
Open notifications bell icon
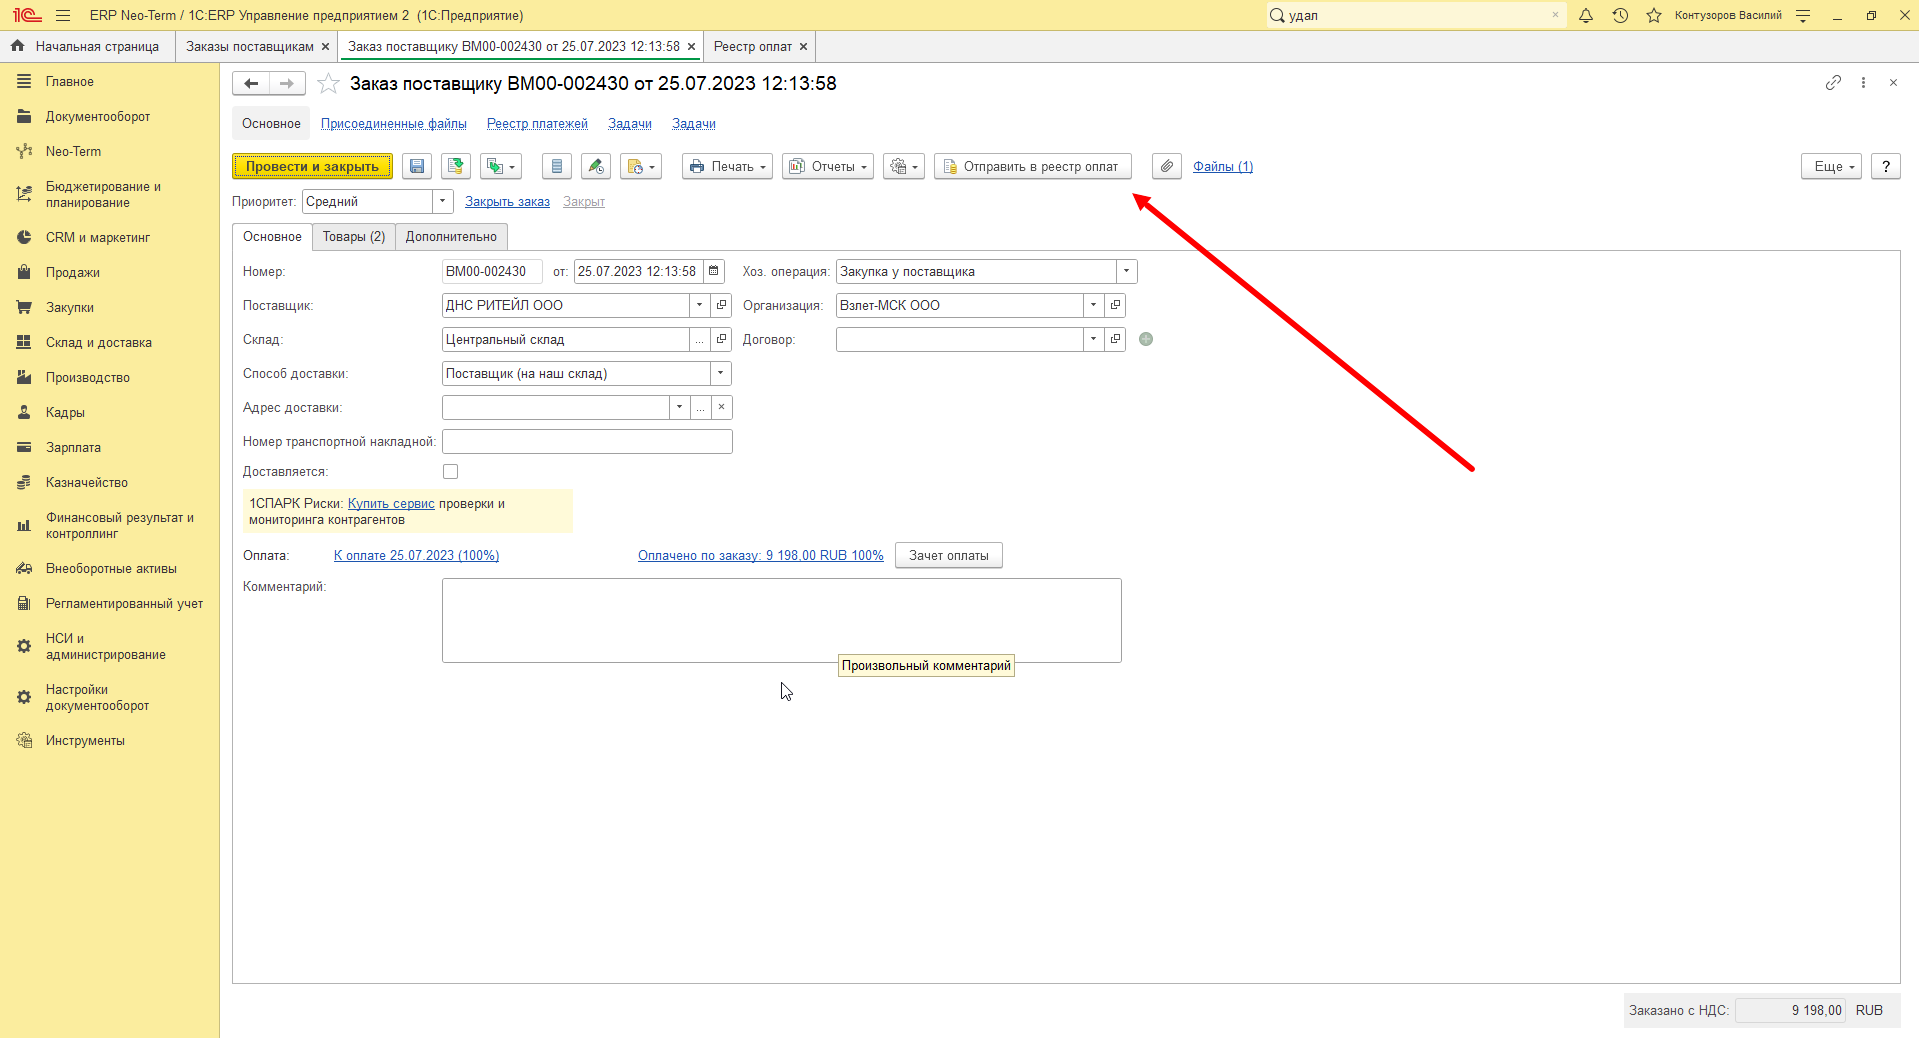(x=1586, y=15)
